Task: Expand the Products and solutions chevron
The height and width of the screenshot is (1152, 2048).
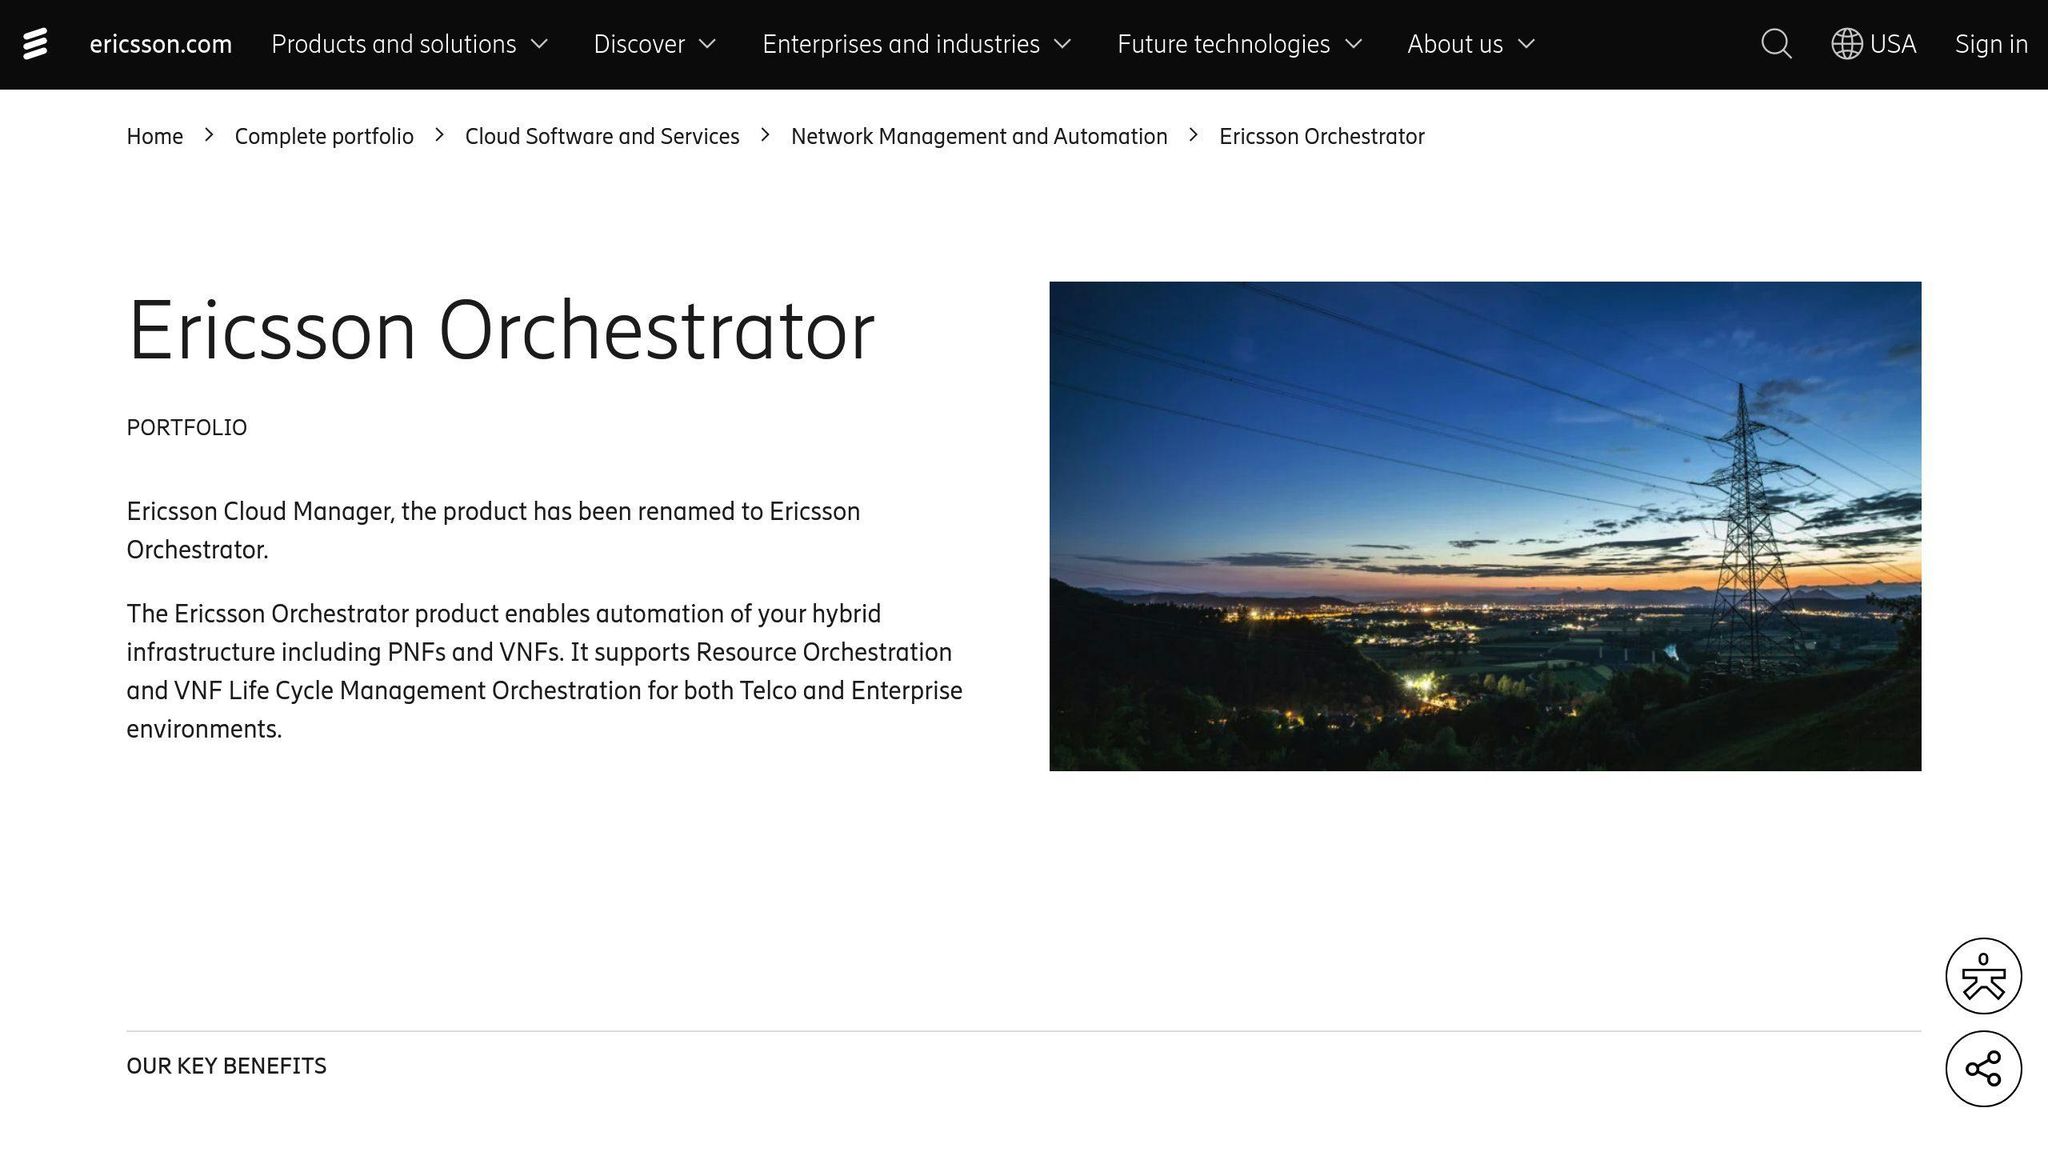Action: (x=539, y=44)
